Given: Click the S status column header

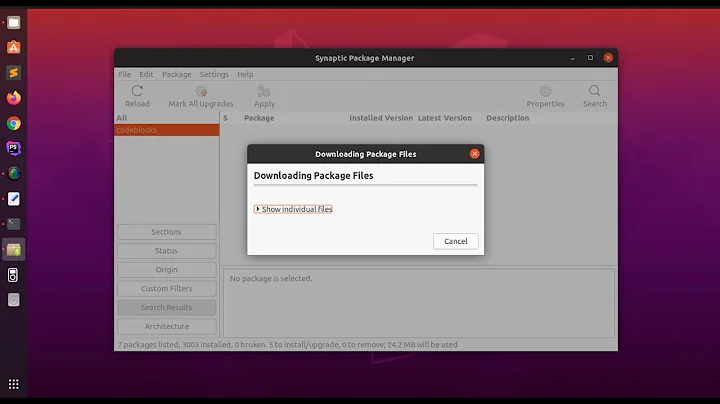Looking at the screenshot, I should coord(225,118).
